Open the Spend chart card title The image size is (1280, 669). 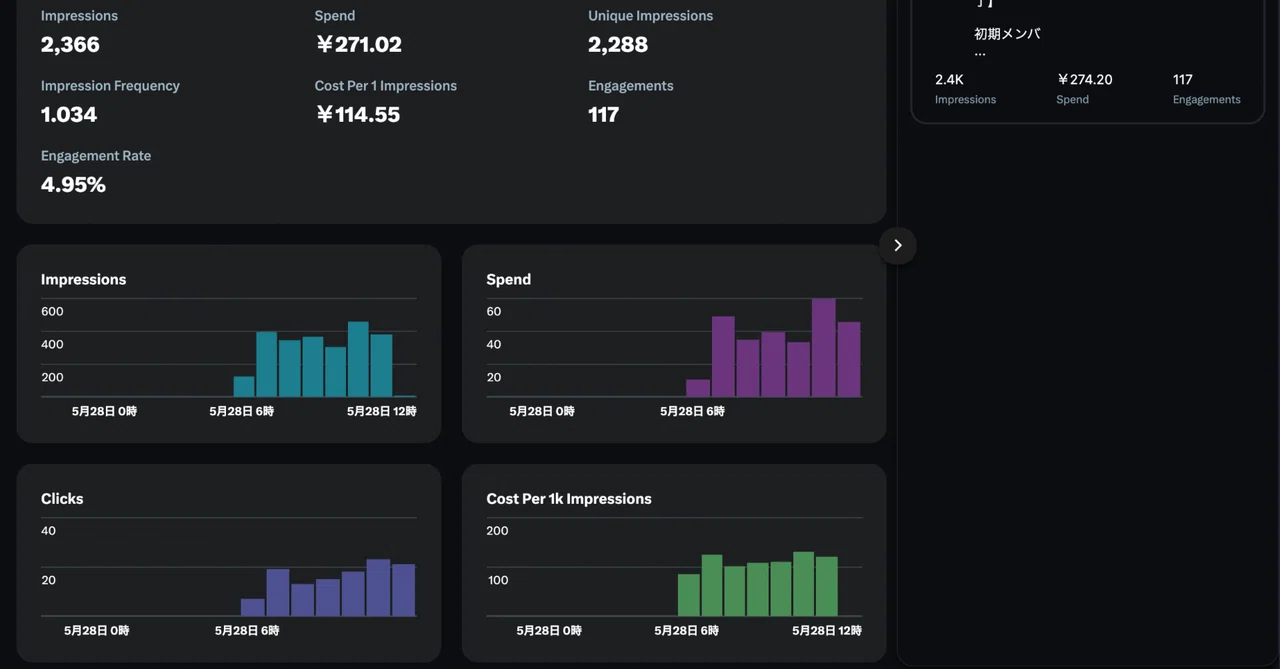[x=508, y=279]
